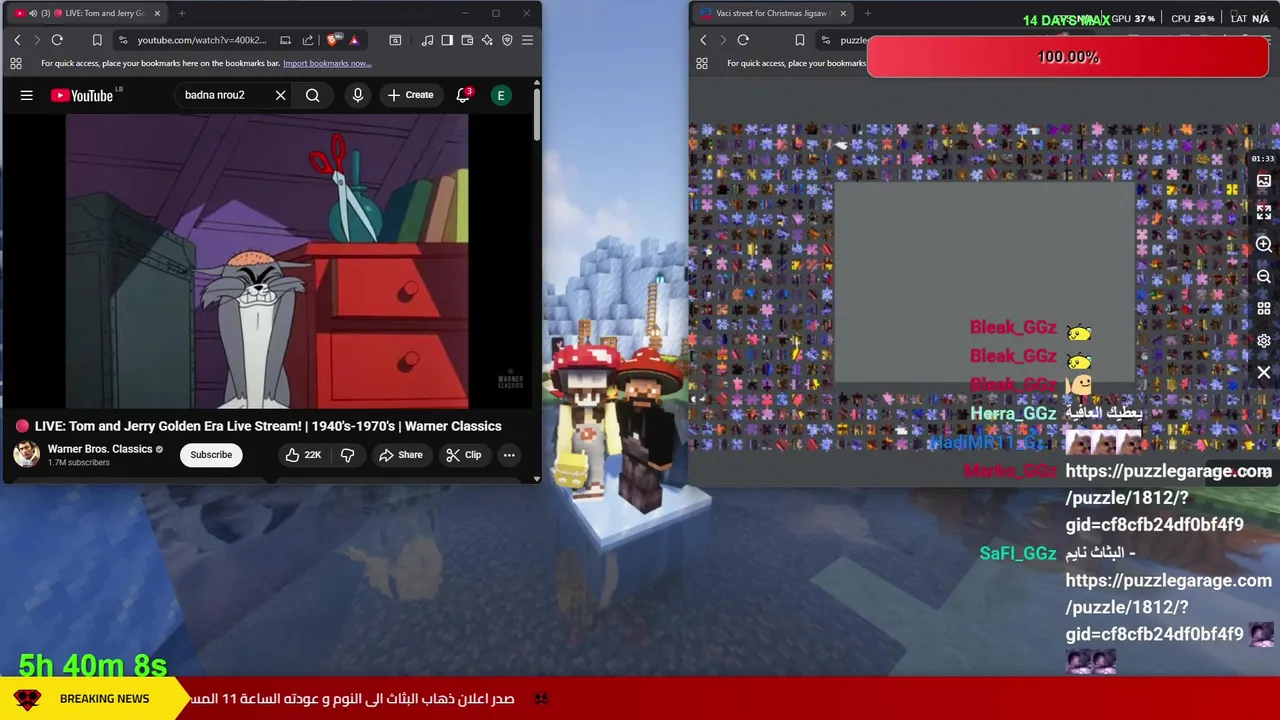Open the Brave Wallet icon
This screenshot has height=720, width=1280.
467,40
